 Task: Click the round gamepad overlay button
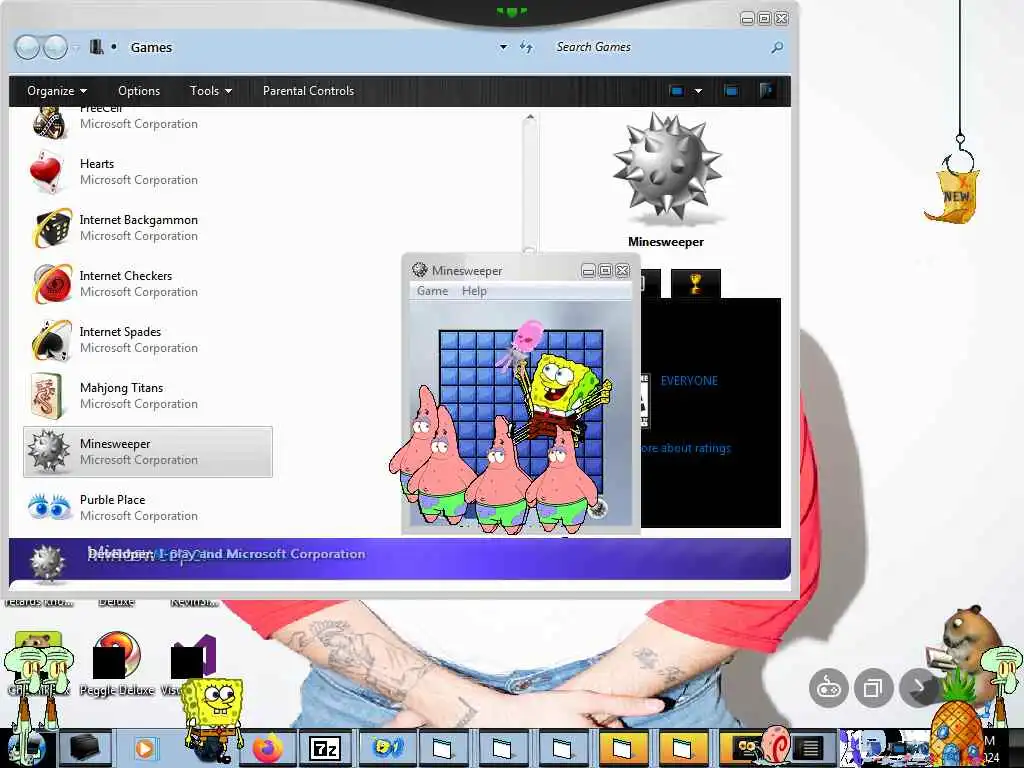click(828, 688)
